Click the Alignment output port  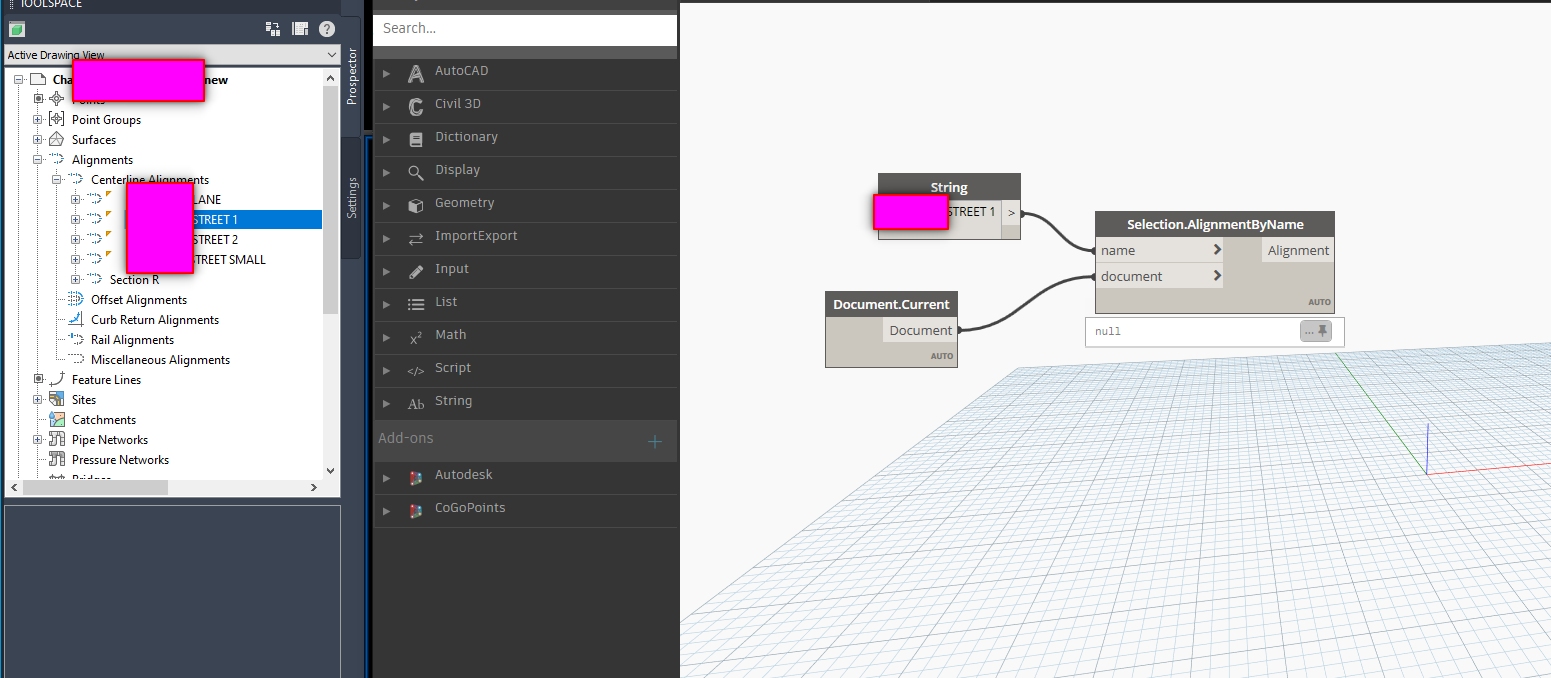coord(1298,250)
